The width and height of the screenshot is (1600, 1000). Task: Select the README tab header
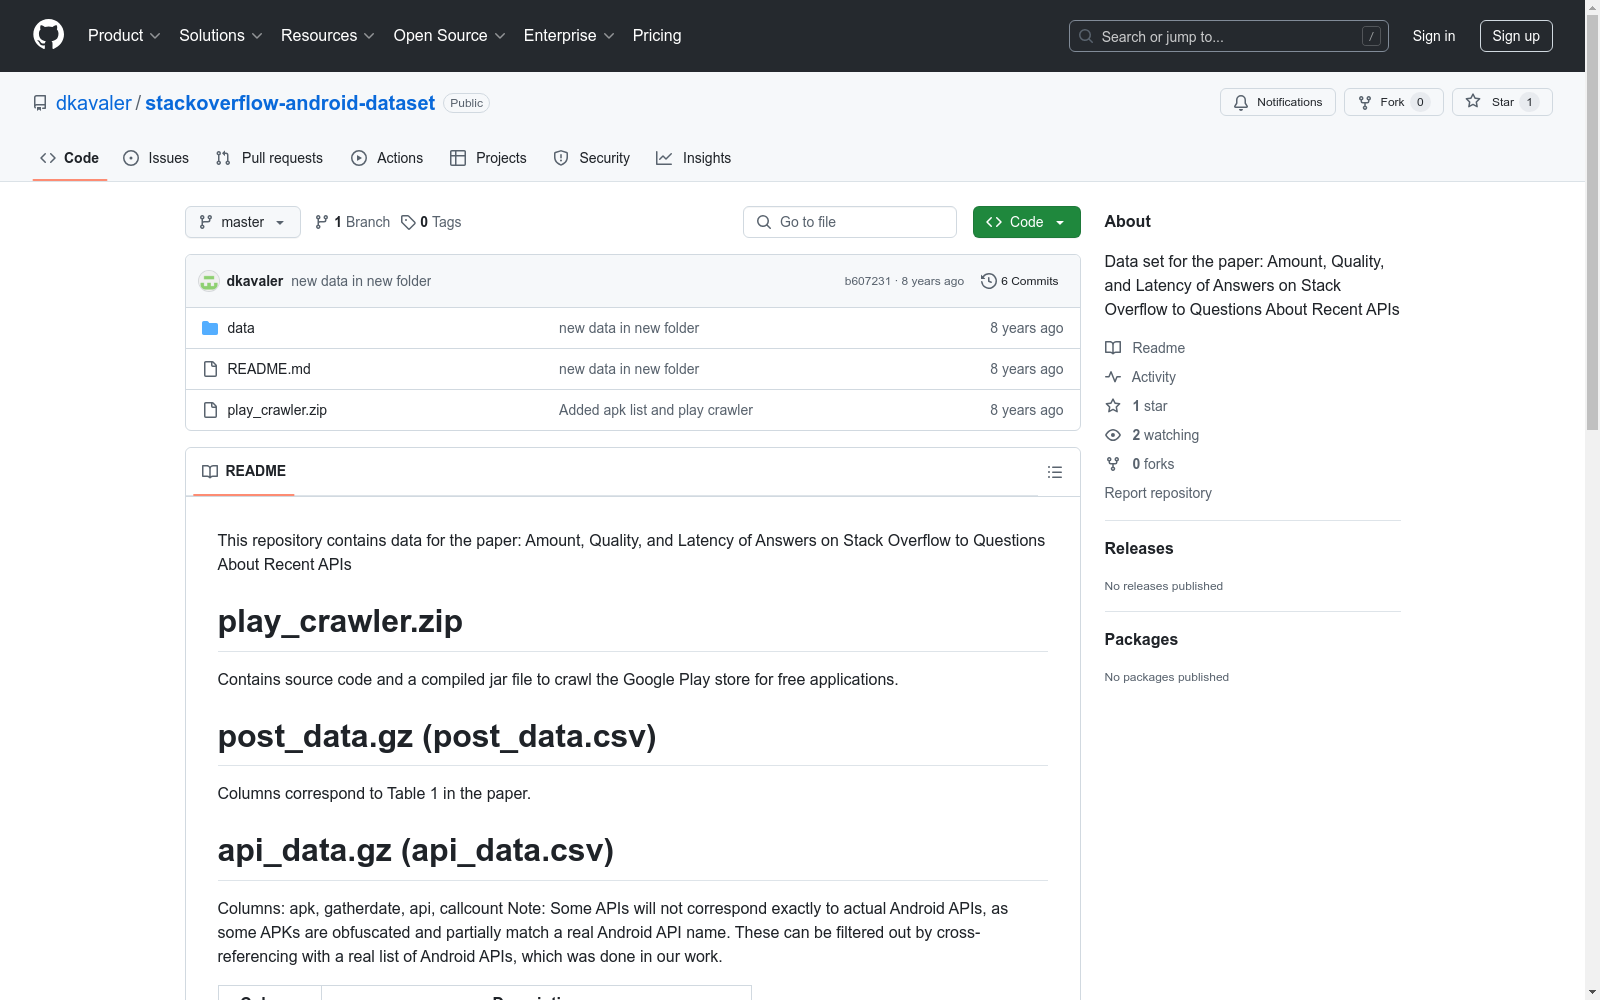244,471
